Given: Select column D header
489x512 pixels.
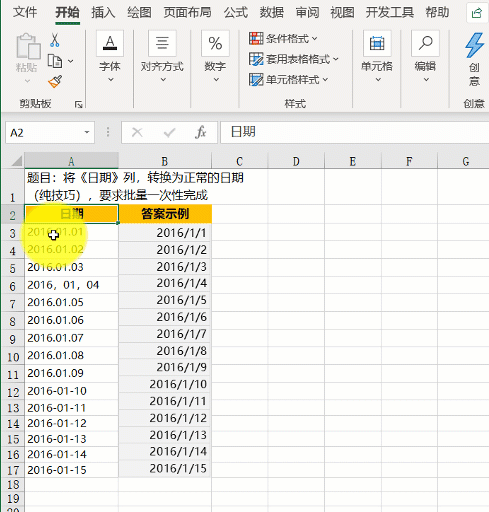Looking at the screenshot, I should (296, 161).
